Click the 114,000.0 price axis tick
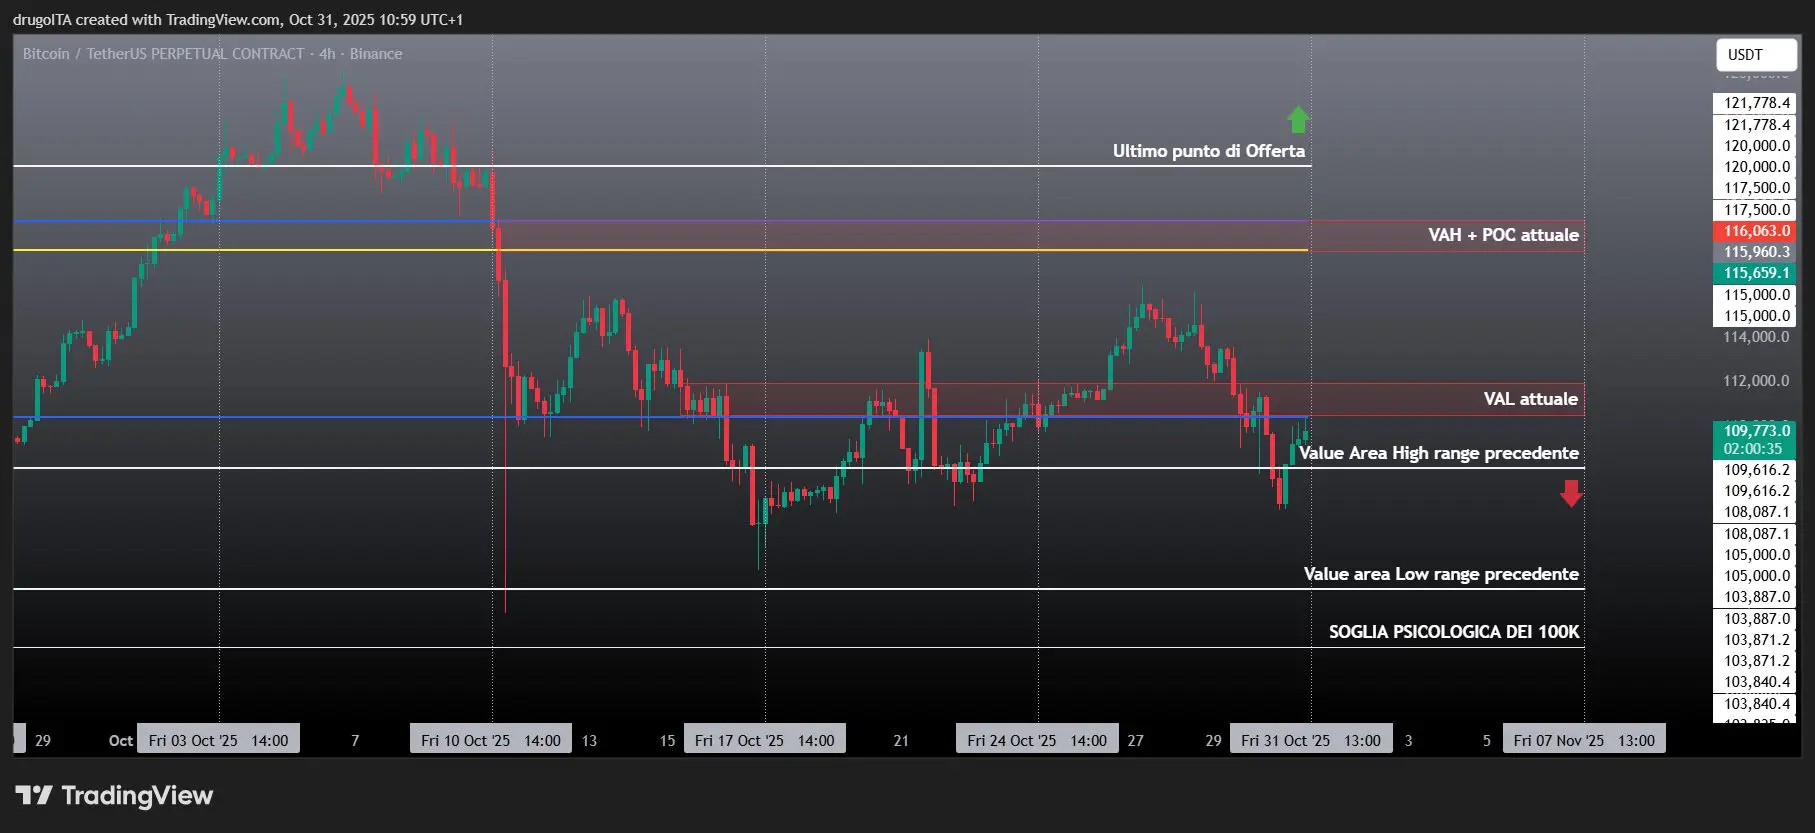This screenshot has height=833, width=1815. (x=1756, y=337)
